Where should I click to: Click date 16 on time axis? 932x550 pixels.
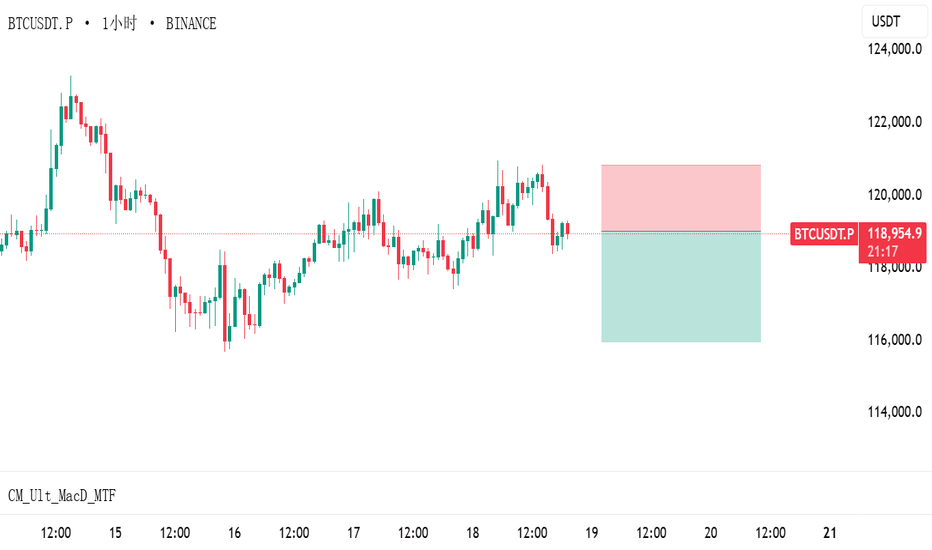coord(234,533)
